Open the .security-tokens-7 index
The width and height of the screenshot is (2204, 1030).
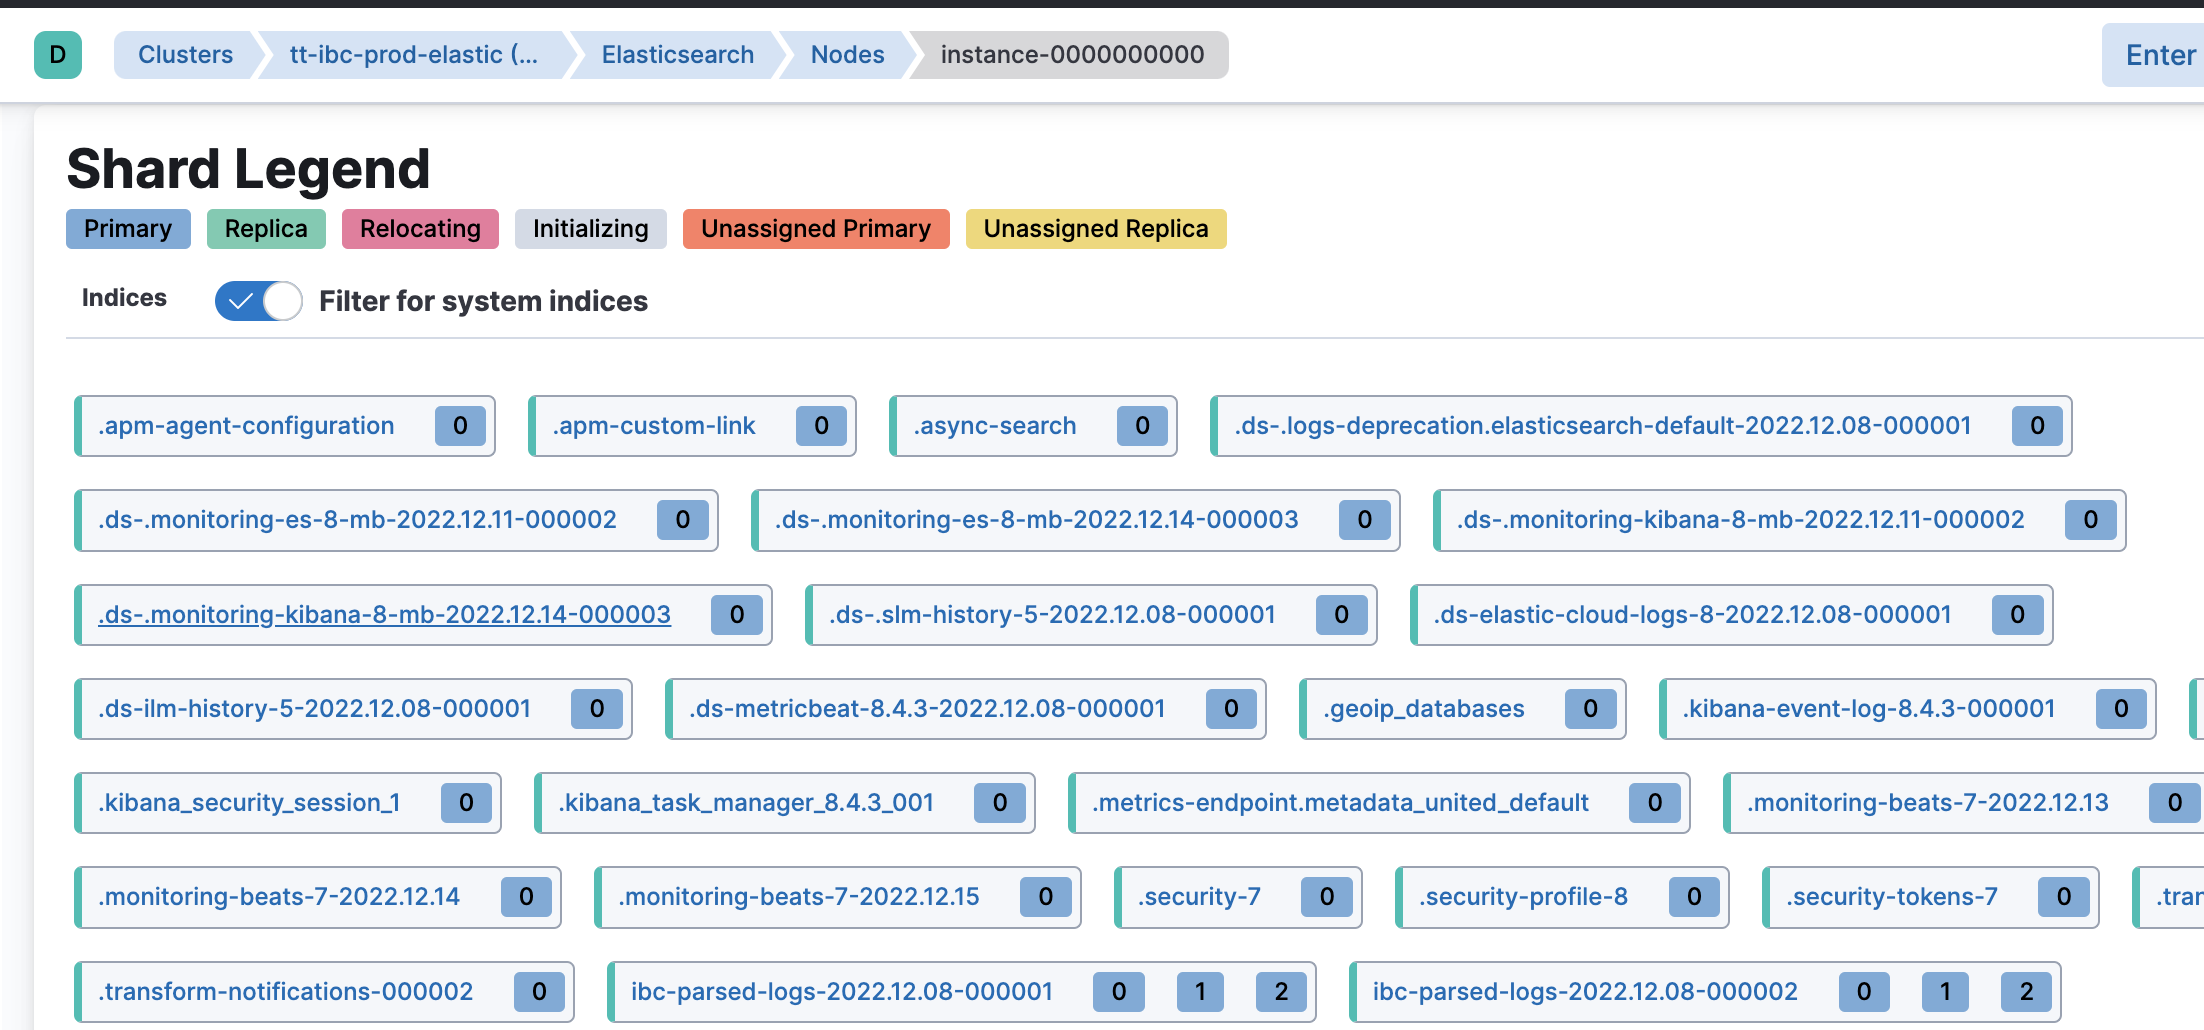tap(1892, 897)
